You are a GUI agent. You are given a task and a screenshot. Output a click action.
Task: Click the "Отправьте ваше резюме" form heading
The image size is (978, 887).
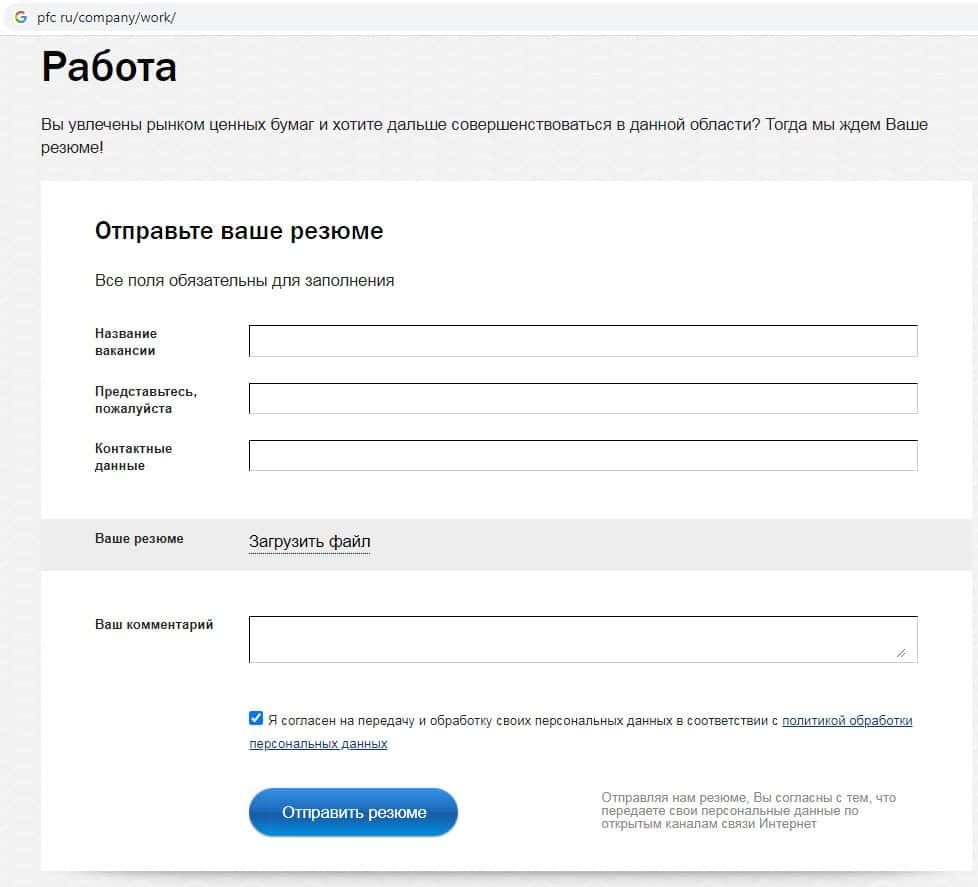(239, 231)
